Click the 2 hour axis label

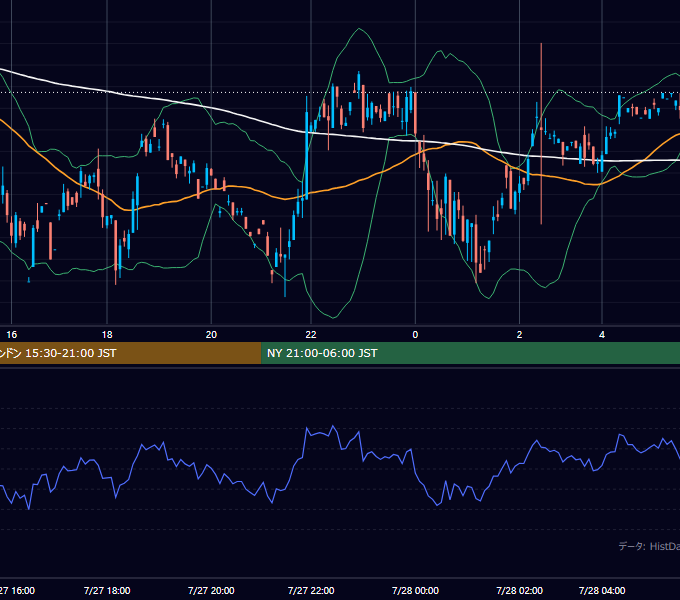point(520,335)
